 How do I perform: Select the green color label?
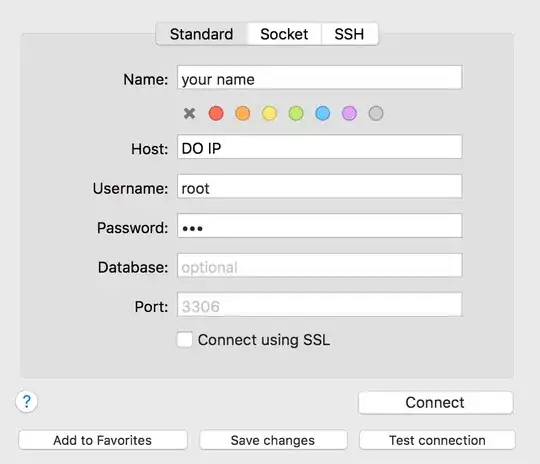click(296, 113)
